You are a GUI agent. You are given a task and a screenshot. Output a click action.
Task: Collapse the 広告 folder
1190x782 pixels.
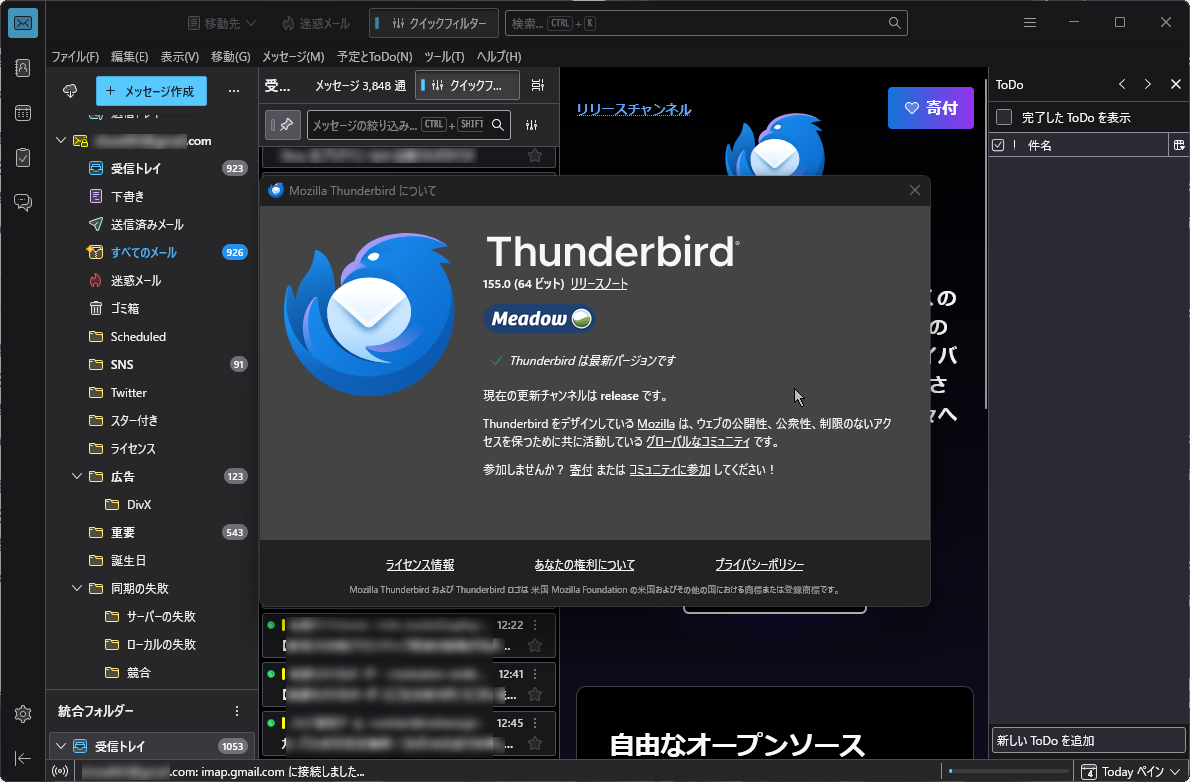point(77,476)
